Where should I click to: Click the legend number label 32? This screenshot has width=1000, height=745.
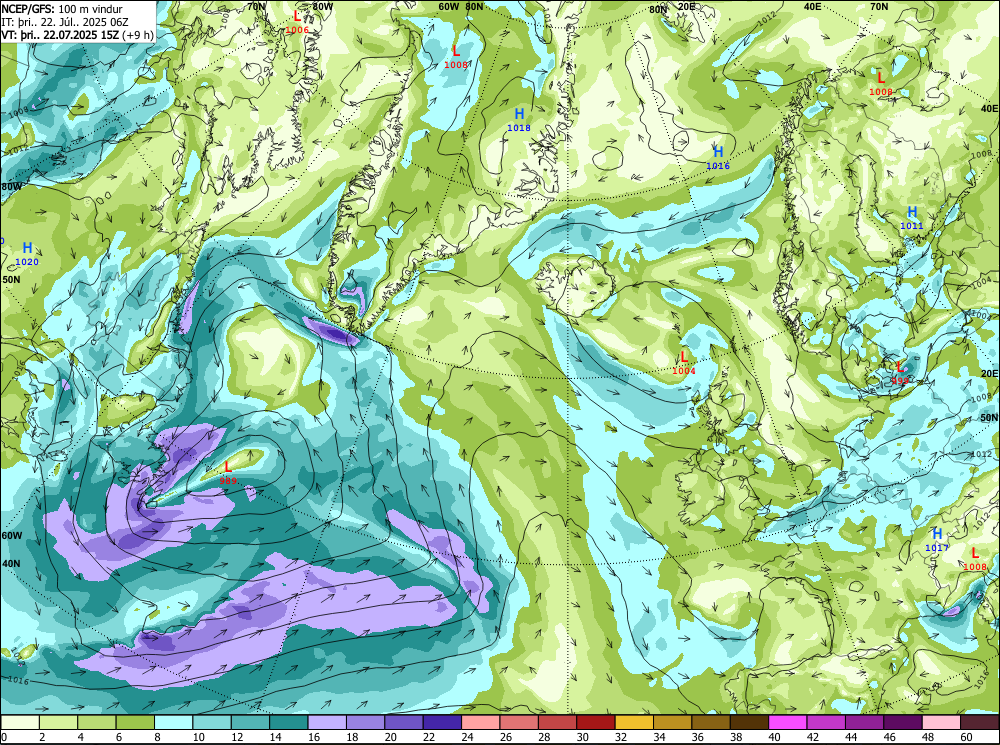point(621,737)
